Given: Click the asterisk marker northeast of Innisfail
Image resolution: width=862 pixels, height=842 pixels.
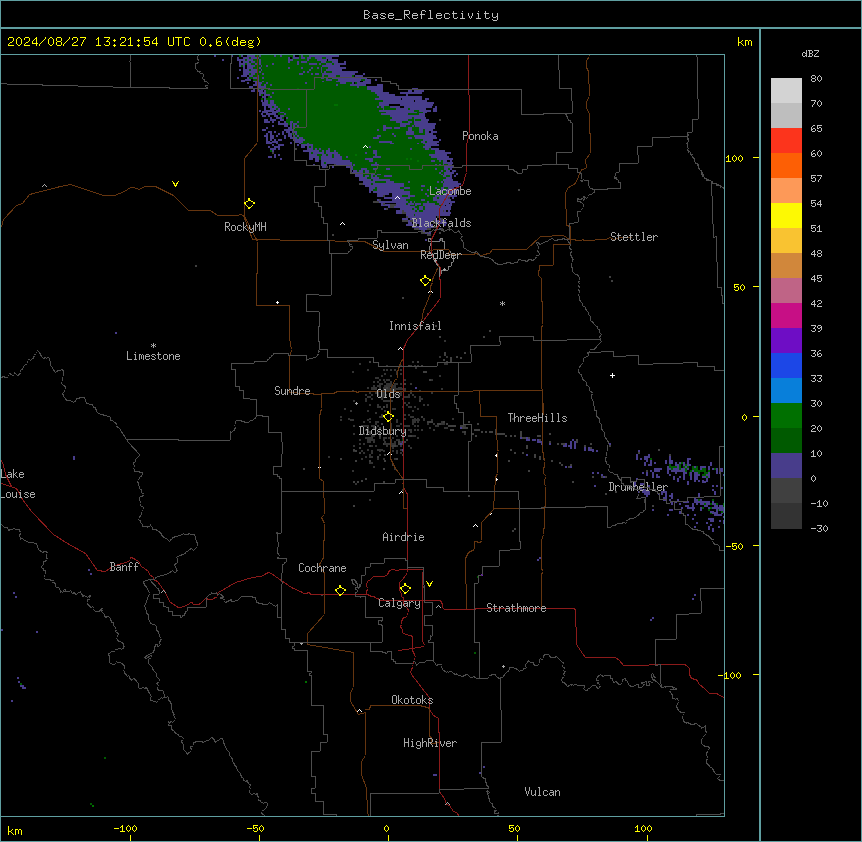Looking at the screenshot, I should [x=502, y=303].
